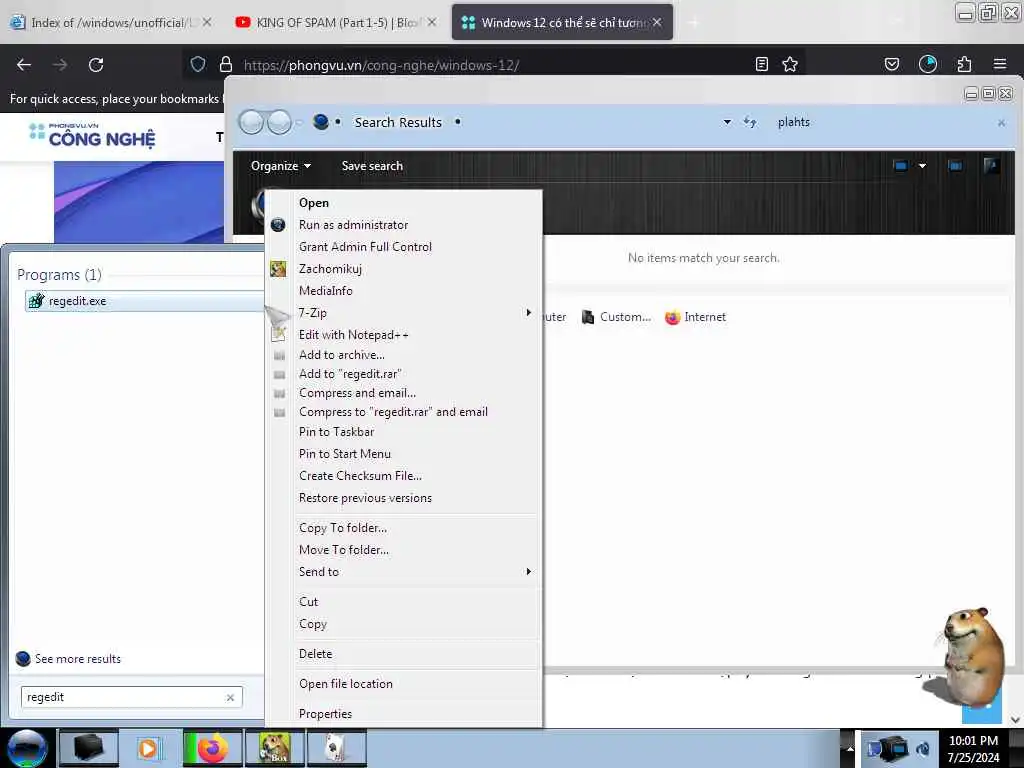This screenshot has height=768, width=1024.
Task: Choose Delete in context menu
Action: pyautogui.click(x=404, y=654)
